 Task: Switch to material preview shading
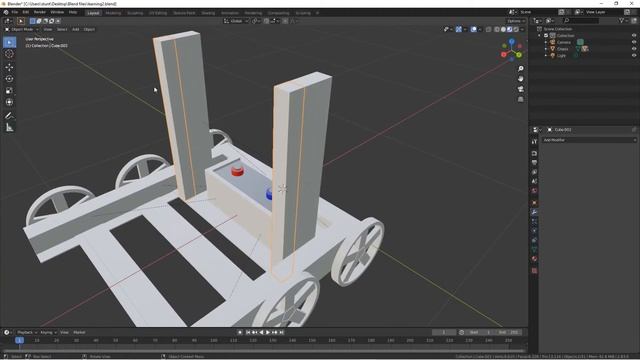click(x=510, y=29)
